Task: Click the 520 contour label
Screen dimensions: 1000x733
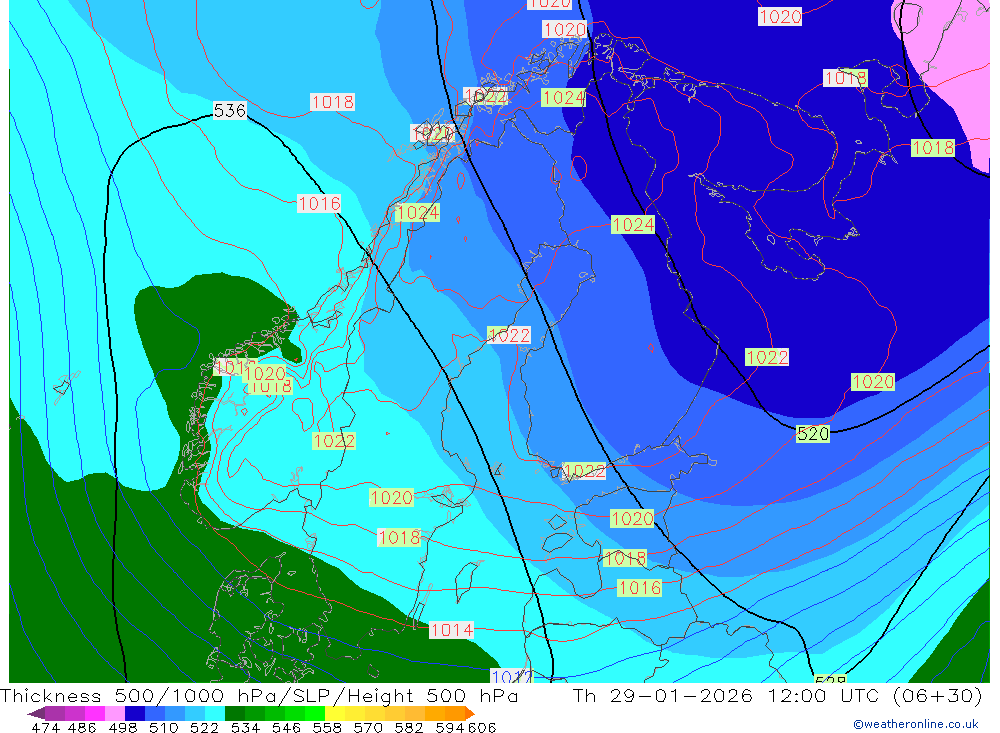Action: click(813, 434)
